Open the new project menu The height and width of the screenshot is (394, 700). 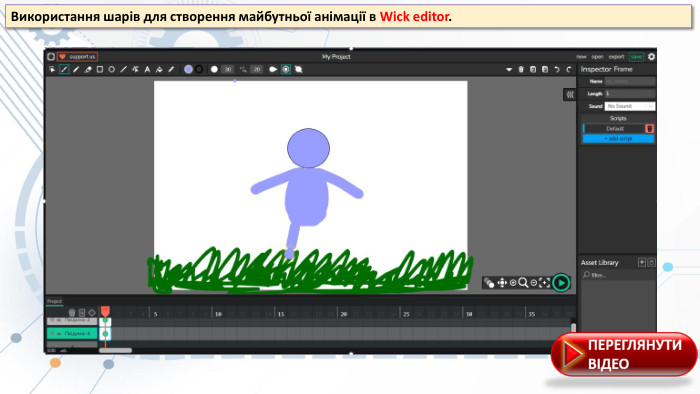[581, 57]
